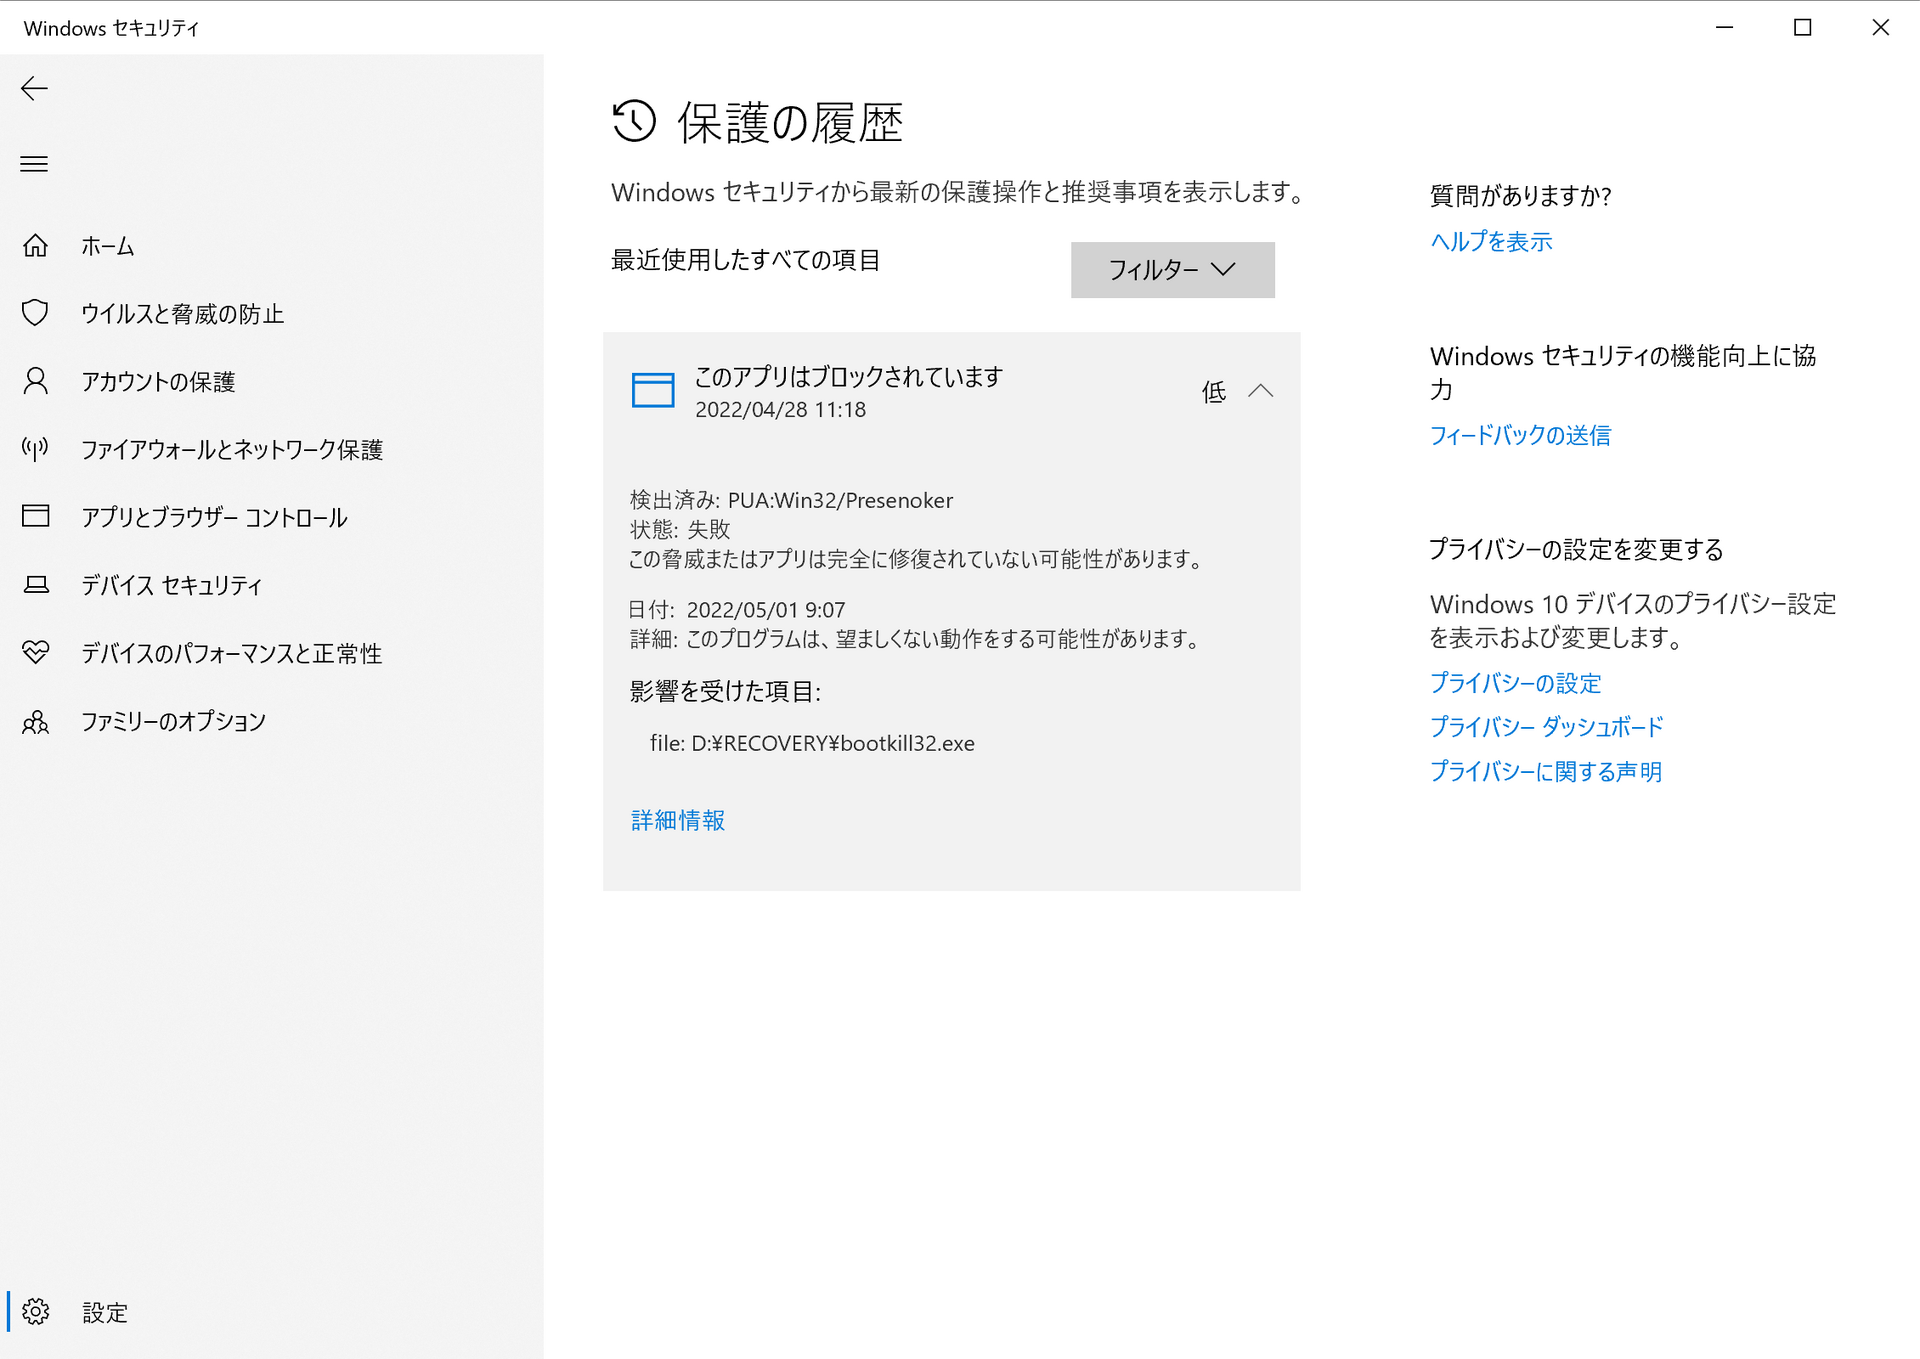Click the device health heart icon

pyautogui.click(x=36, y=653)
